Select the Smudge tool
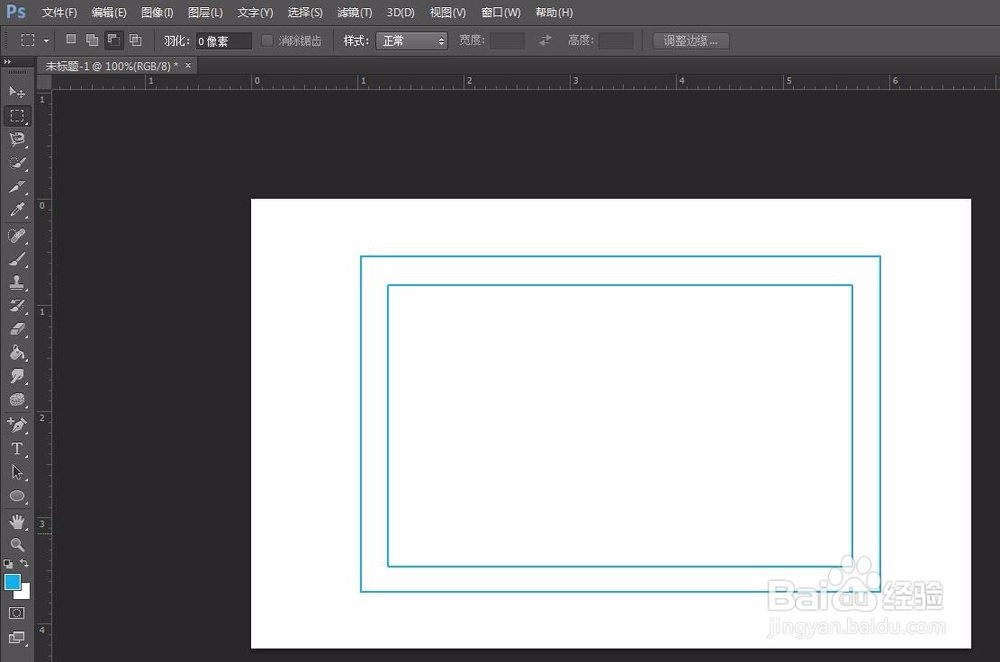 coord(17,376)
